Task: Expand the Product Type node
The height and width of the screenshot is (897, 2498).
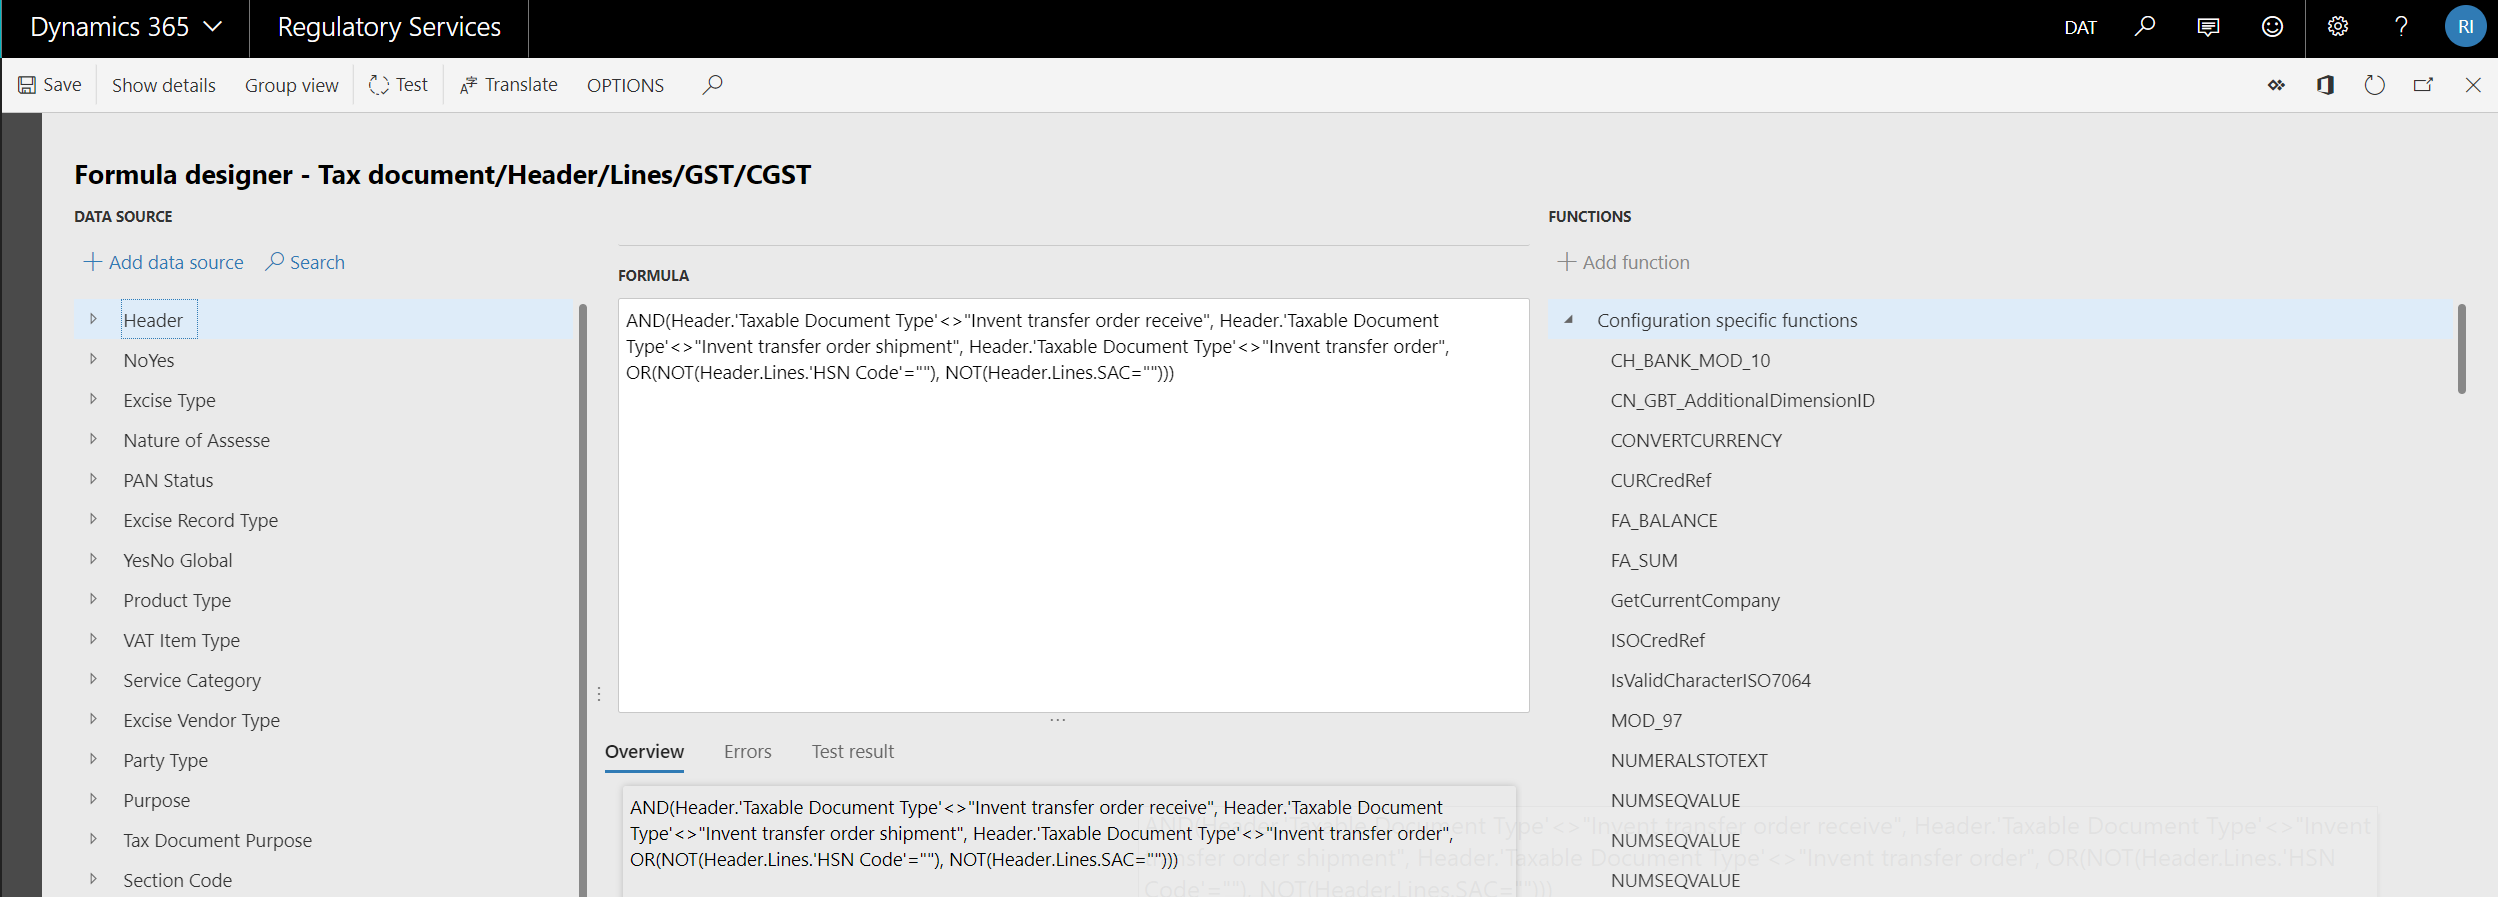Action: point(94,599)
